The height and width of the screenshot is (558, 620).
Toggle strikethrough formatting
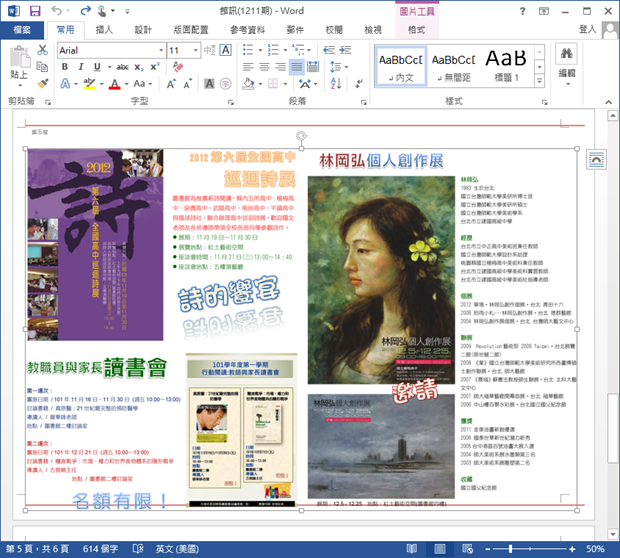point(123,67)
